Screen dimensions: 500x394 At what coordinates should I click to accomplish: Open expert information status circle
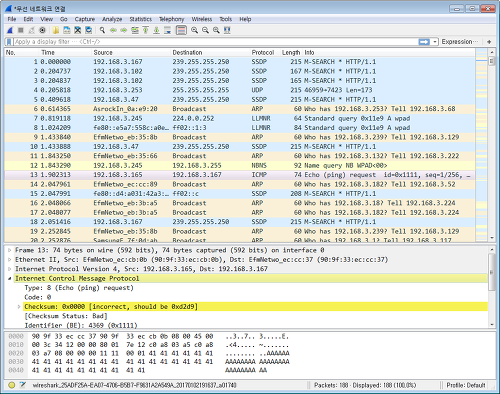click(x=12, y=385)
